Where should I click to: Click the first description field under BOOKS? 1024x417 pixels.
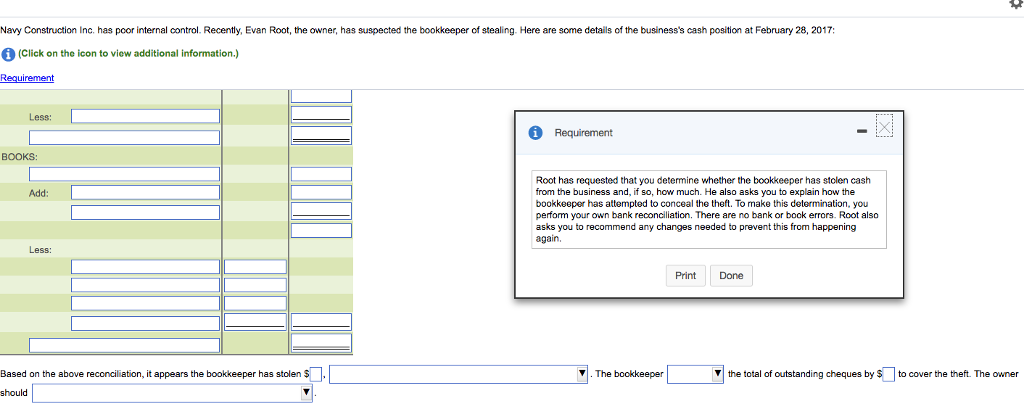pos(124,174)
